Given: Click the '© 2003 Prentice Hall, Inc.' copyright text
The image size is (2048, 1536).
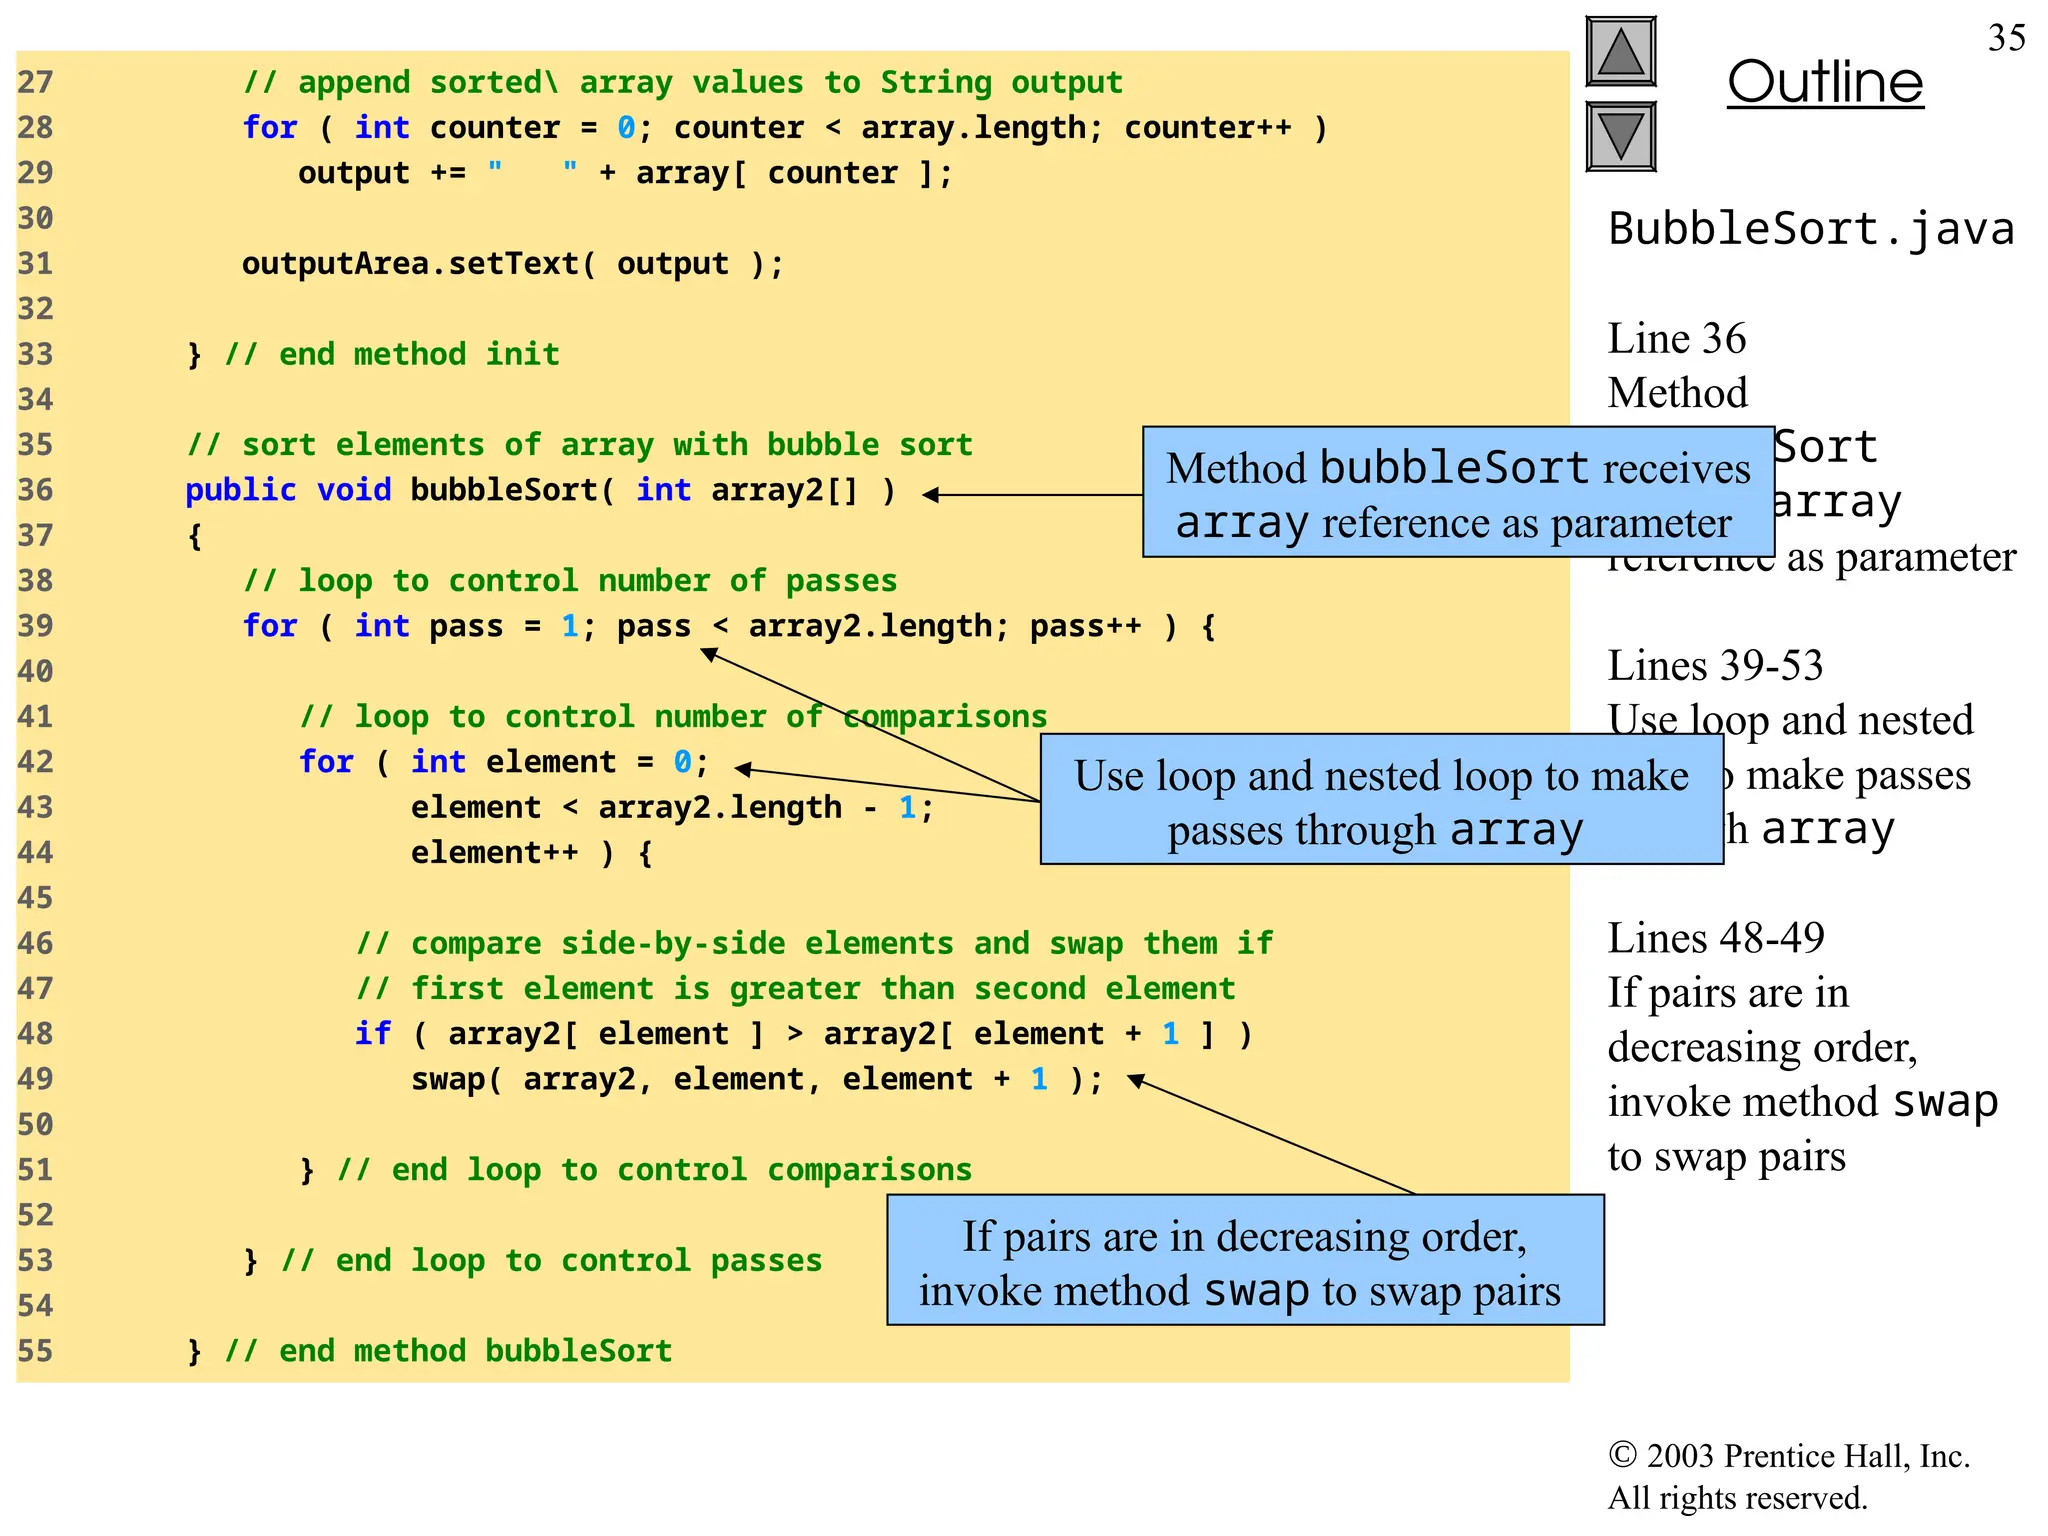Looking at the screenshot, I should click(1789, 1456).
